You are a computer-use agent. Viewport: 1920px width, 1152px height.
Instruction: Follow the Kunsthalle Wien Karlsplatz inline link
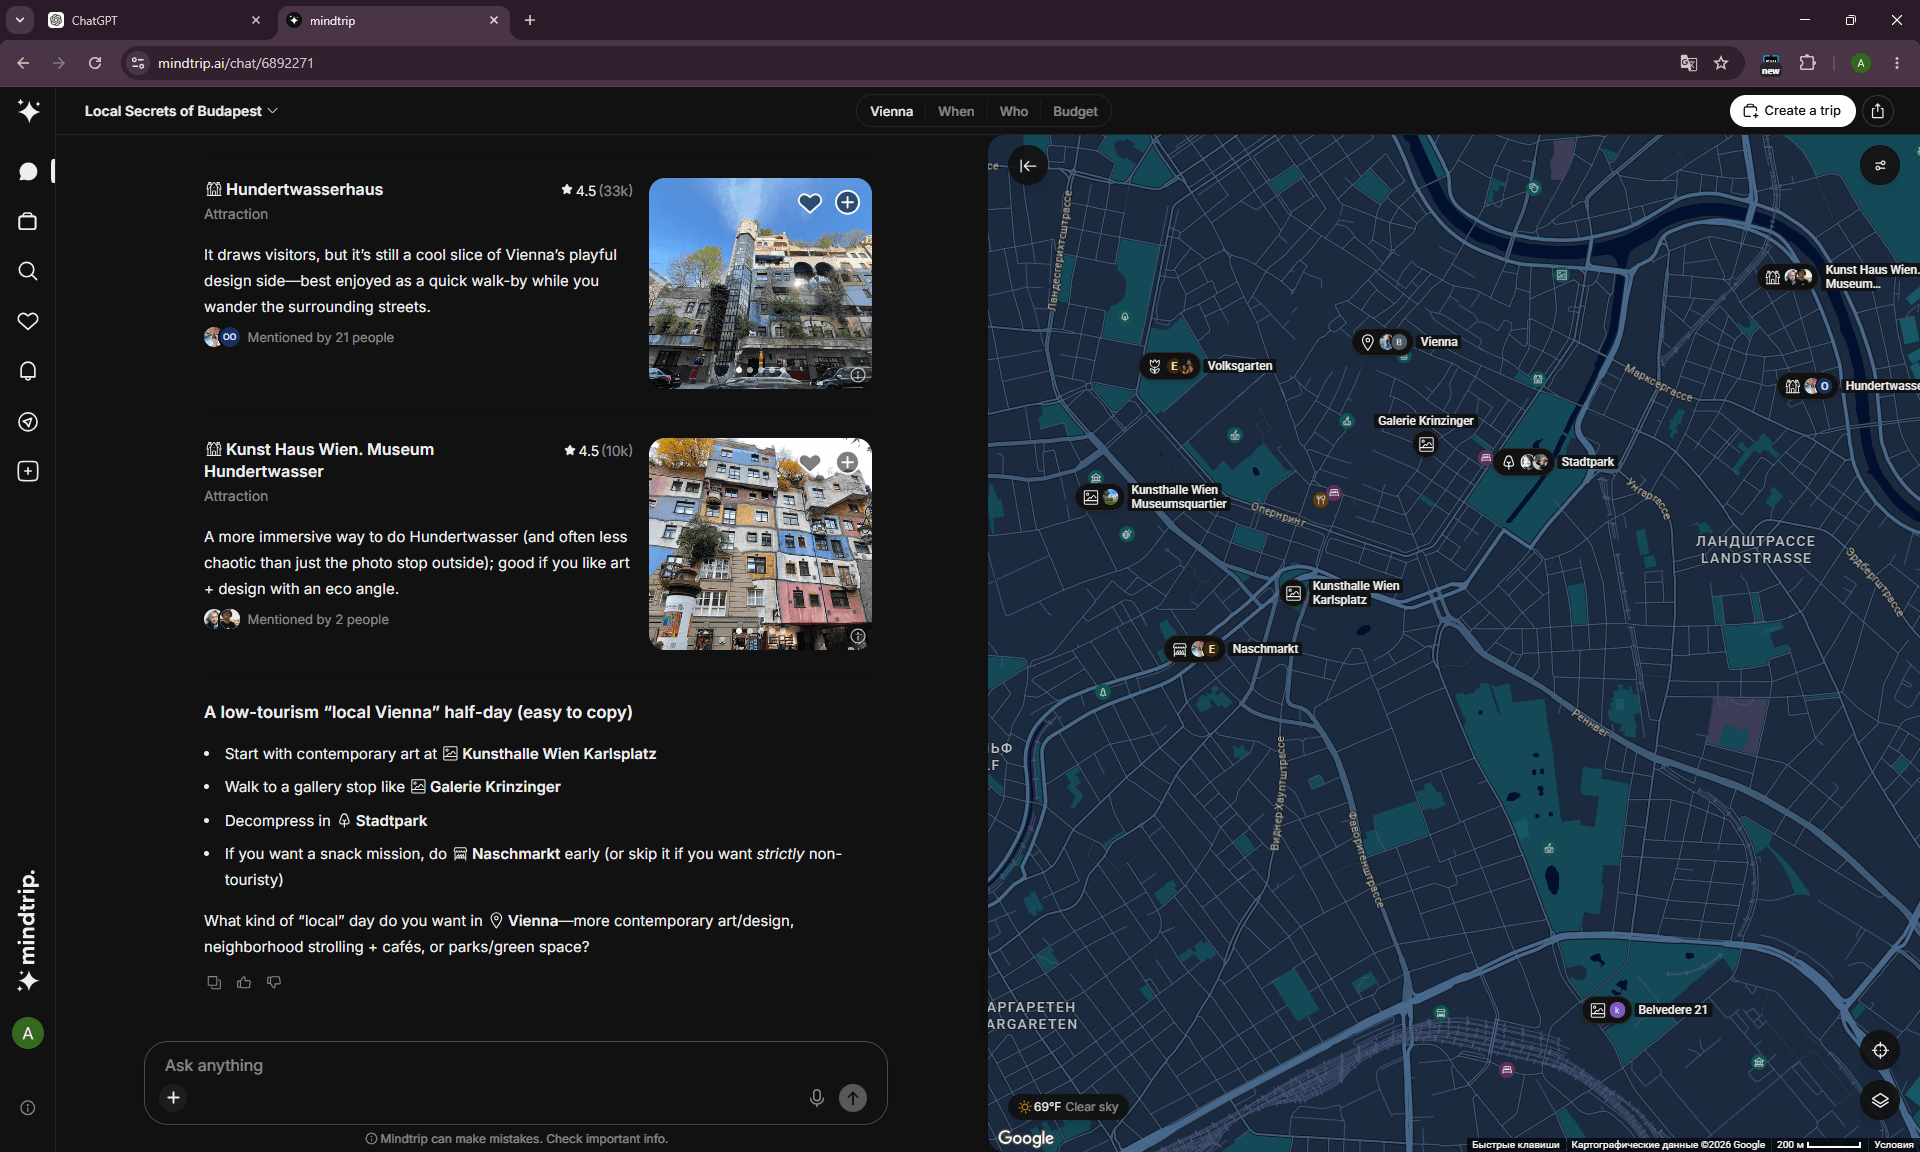point(559,754)
